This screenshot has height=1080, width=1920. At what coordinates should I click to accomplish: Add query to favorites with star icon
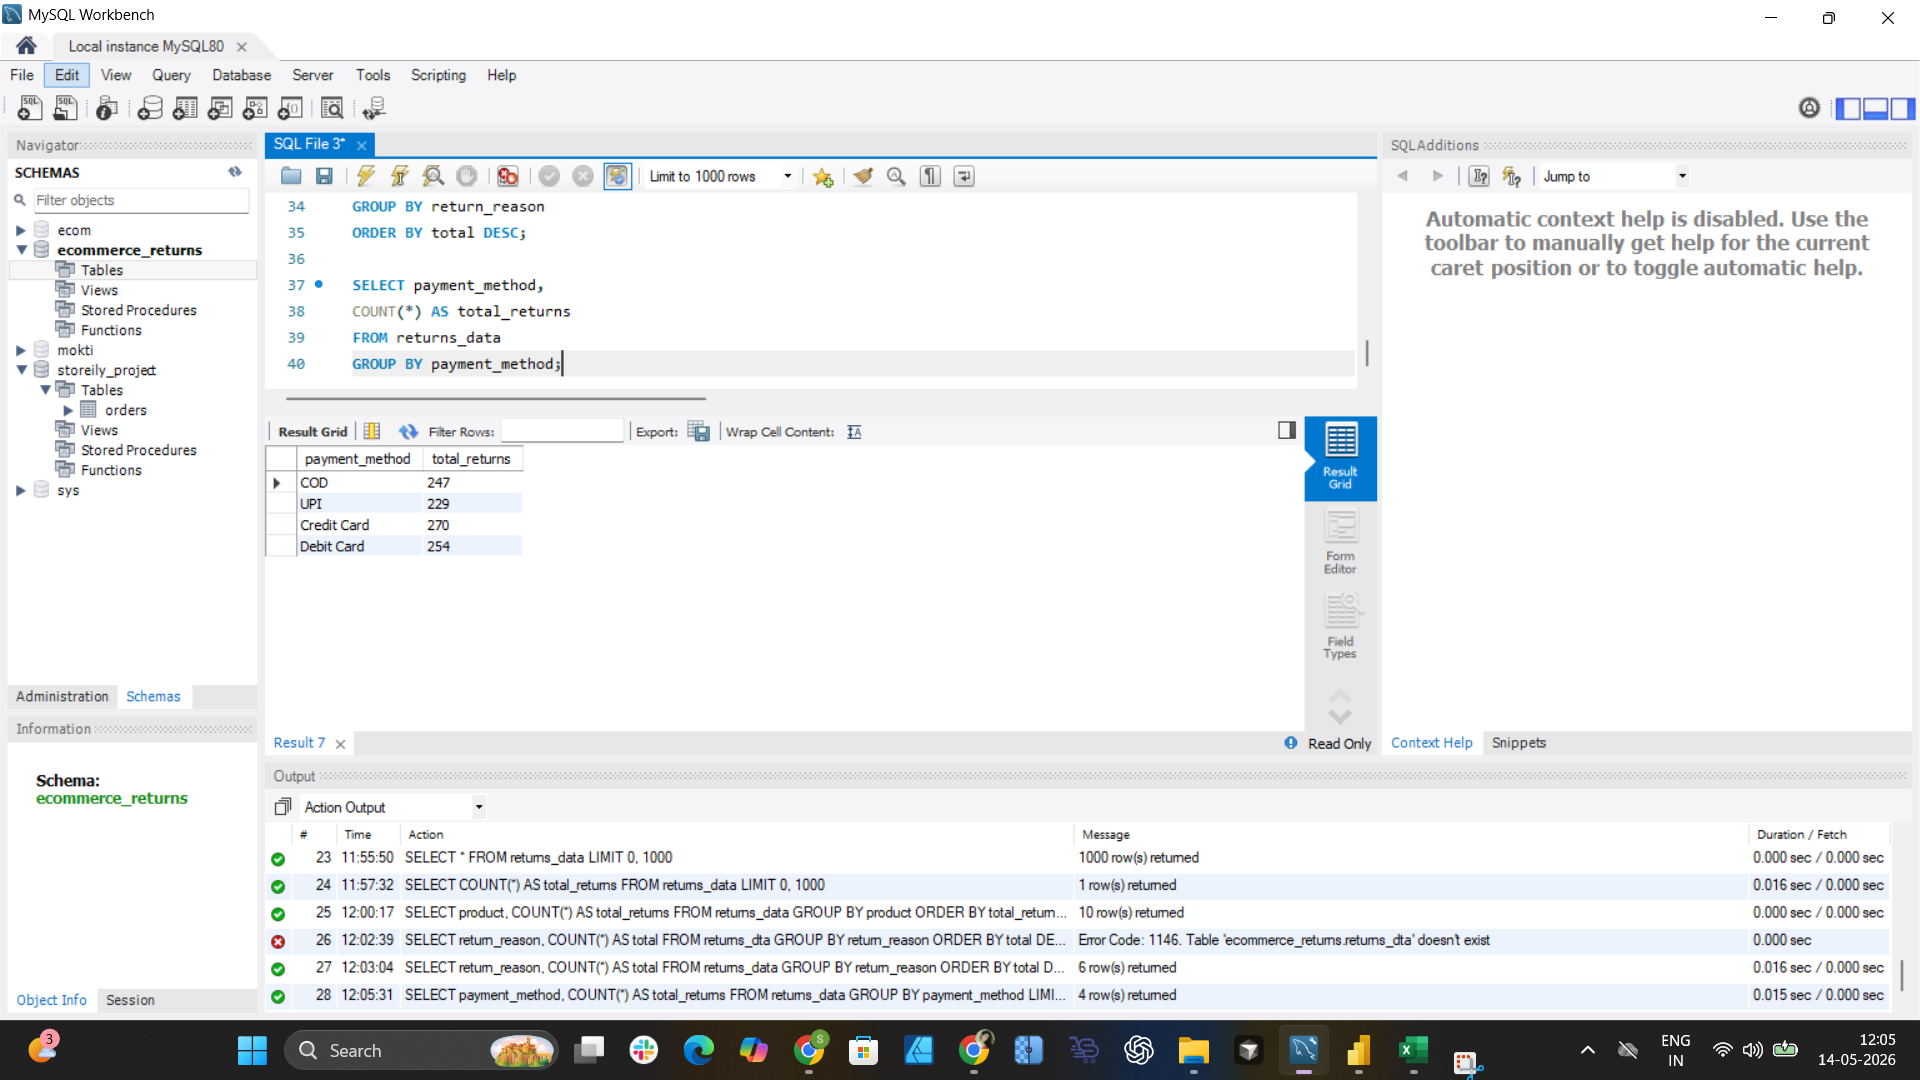(x=822, y=177)
